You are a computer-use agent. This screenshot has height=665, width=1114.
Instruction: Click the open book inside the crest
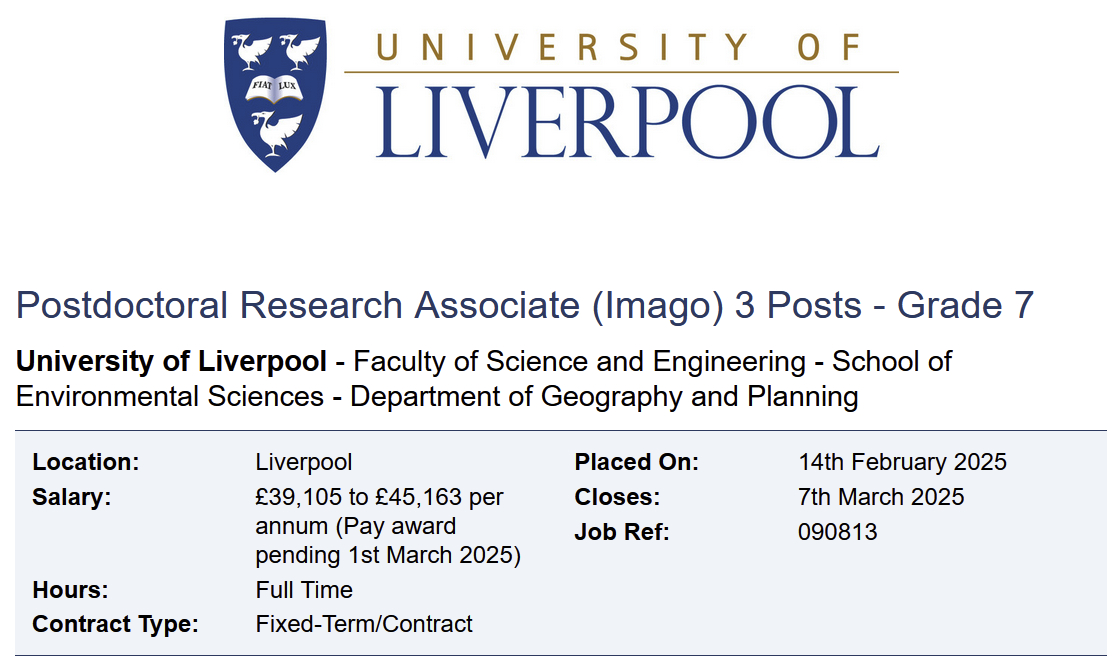point(274,88)
